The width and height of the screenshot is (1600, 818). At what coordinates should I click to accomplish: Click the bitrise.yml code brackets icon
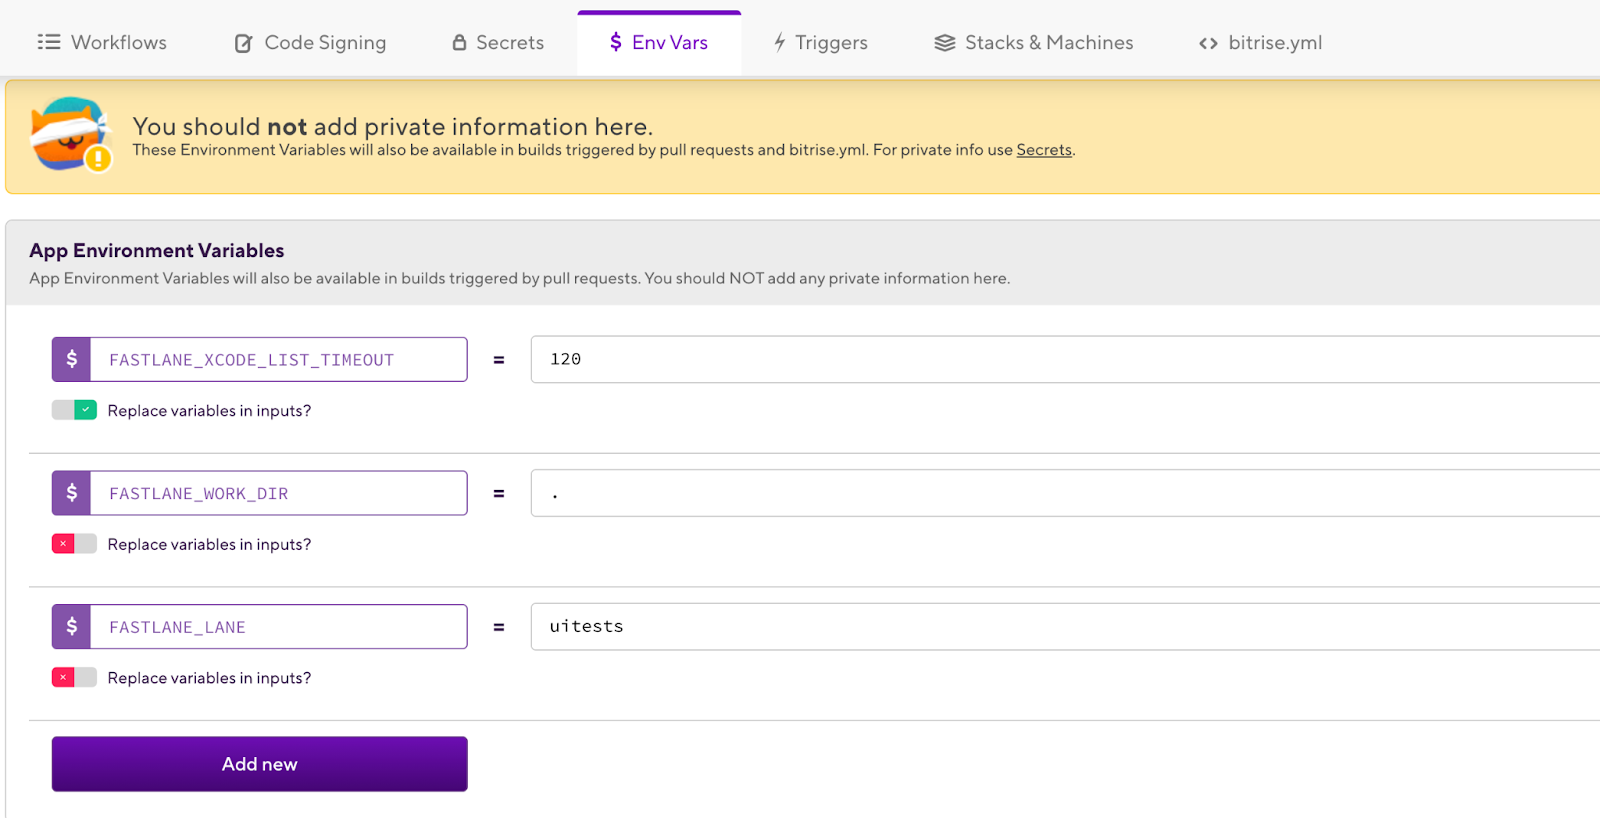pos(1208,43)
